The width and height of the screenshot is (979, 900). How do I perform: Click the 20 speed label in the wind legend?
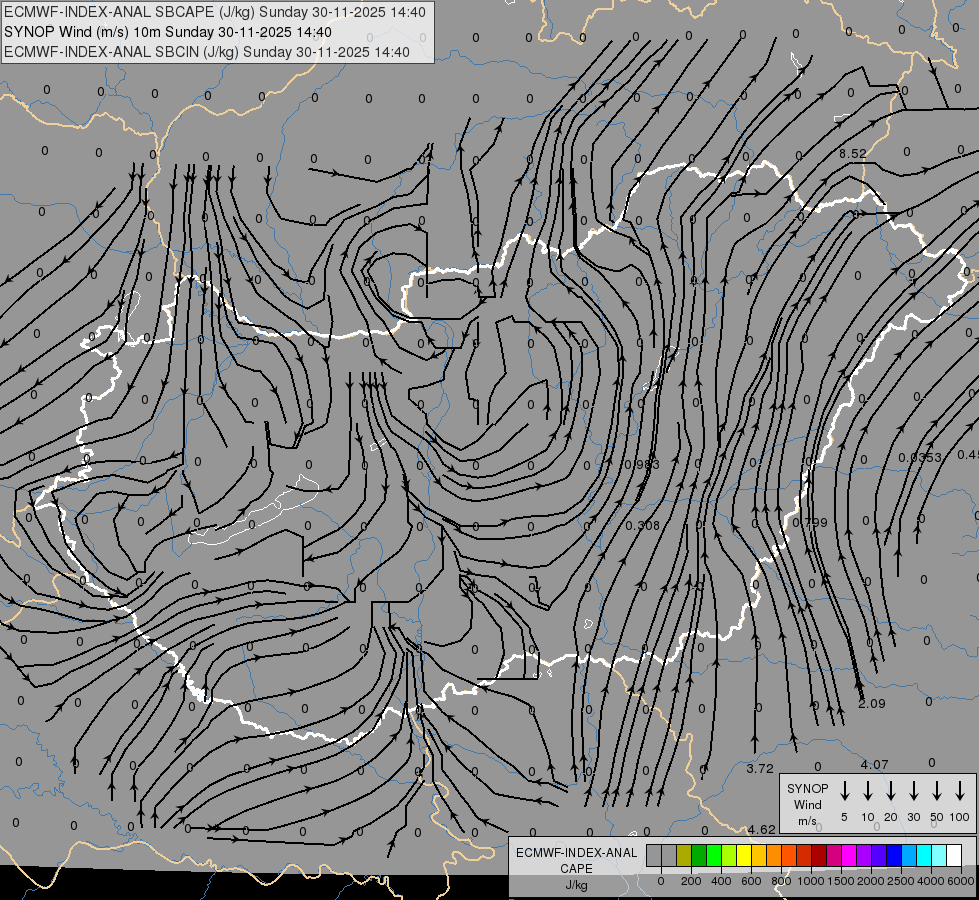(891, 818)
